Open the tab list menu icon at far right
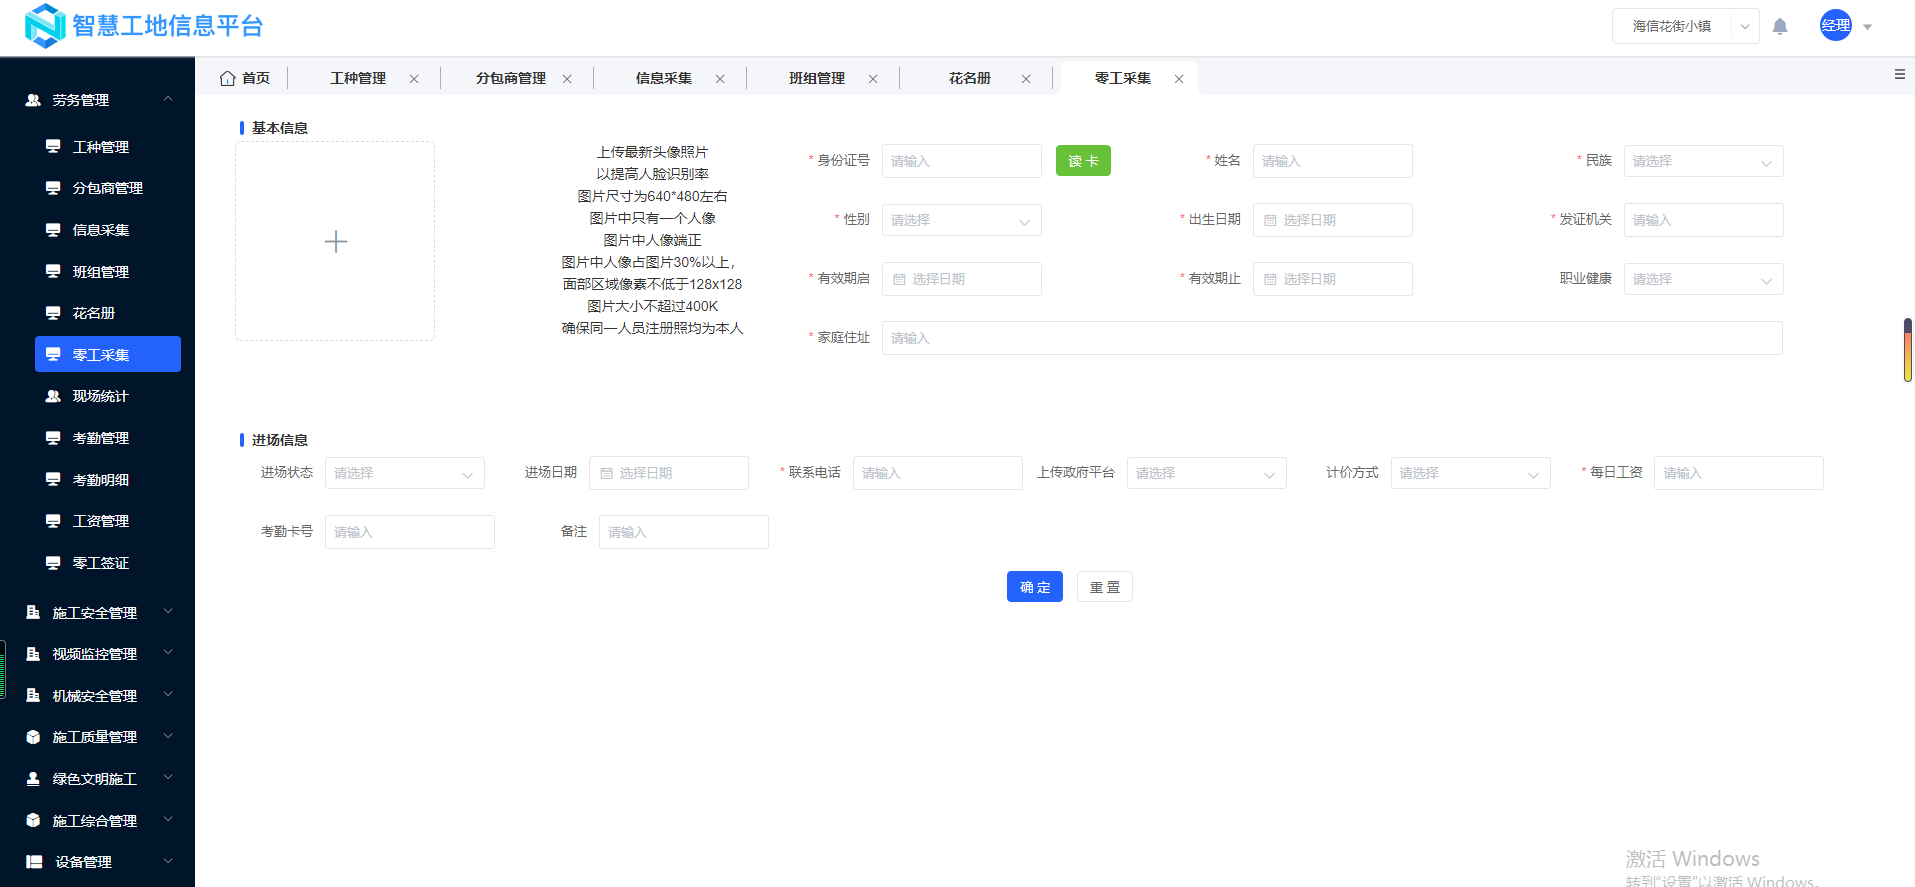Viewport: 1915px width, 887px height. [1900, 74]
